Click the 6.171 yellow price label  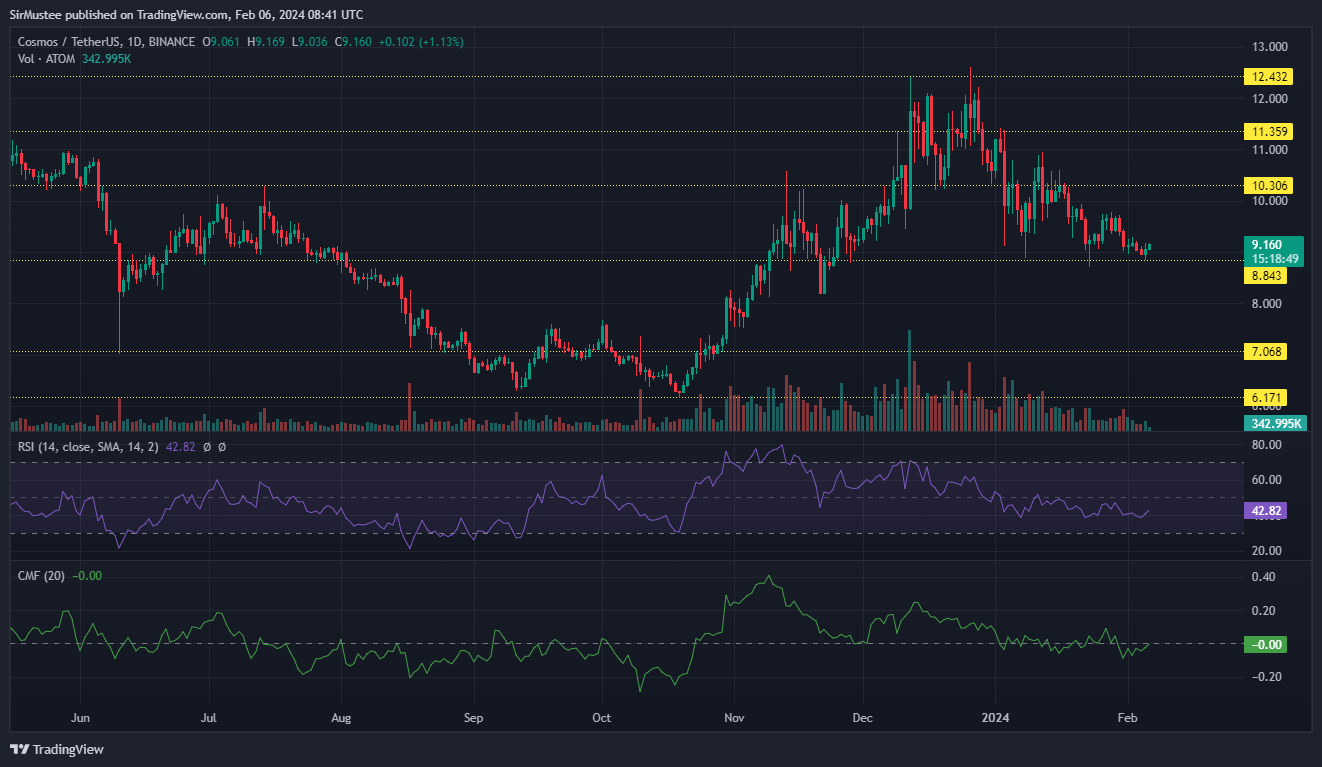1265,398
